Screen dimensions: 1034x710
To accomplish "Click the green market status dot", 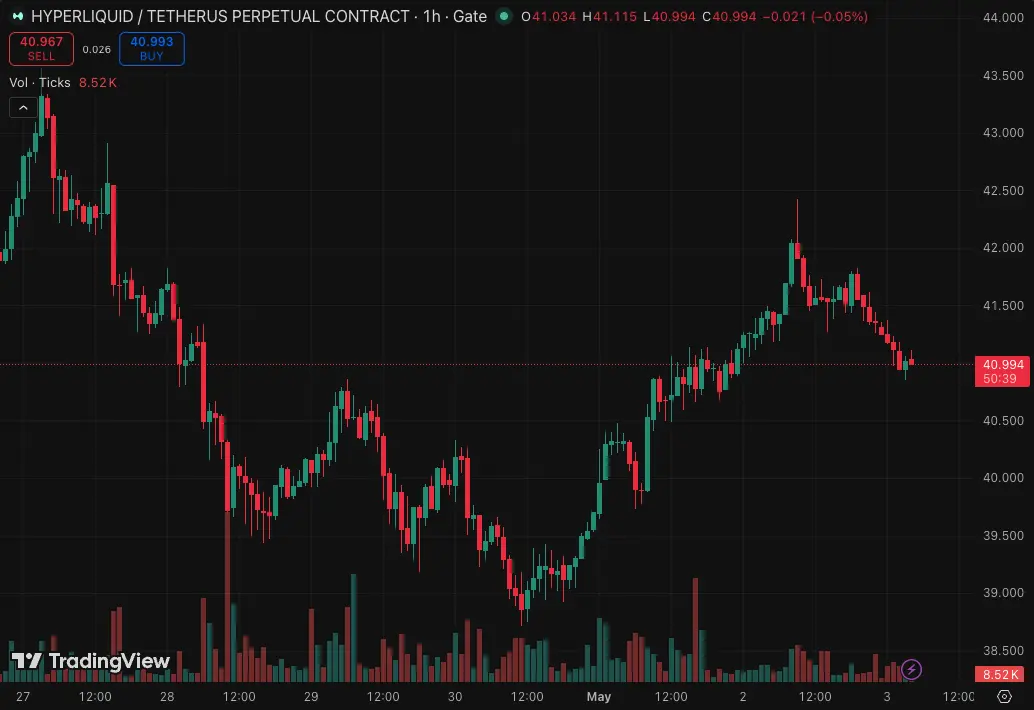I will 504,16.
